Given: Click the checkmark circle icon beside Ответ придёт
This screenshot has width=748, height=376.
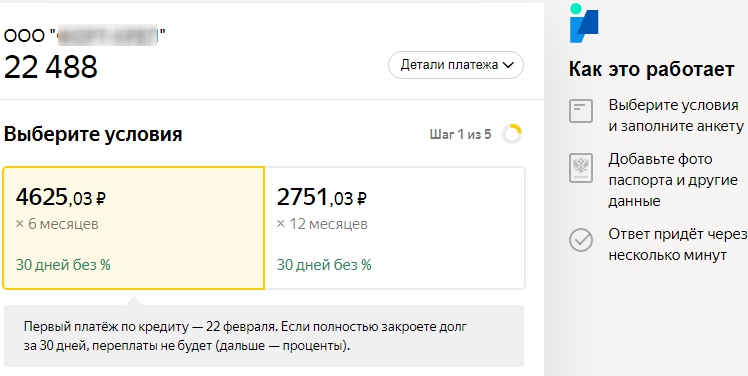Looking at the screenshot, I should [x=581, y=240].
